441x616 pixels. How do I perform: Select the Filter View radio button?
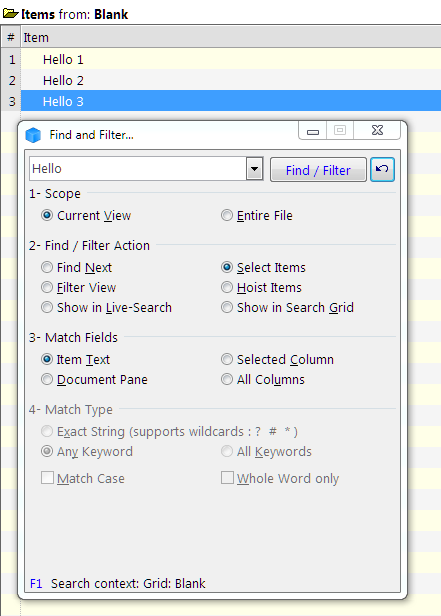79,288
